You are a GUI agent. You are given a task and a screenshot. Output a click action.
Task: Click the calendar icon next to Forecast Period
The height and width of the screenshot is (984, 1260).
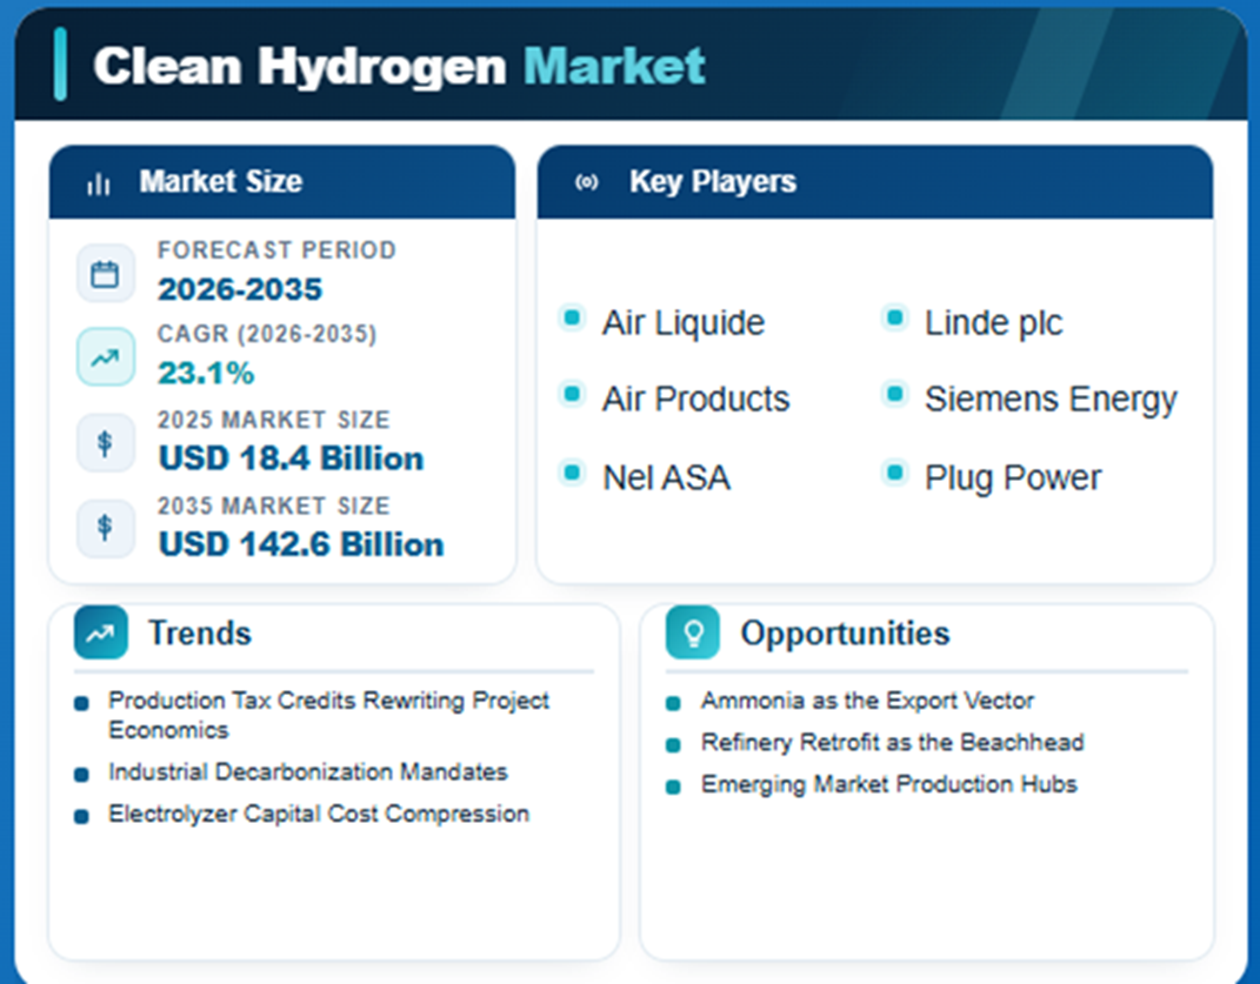click(x=105, y=274)
